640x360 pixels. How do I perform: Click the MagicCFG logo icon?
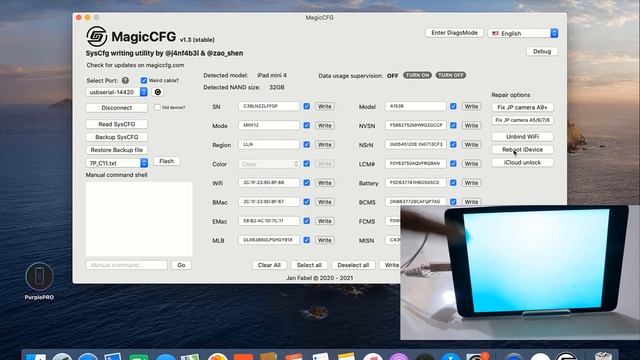[x=96, y=37]
